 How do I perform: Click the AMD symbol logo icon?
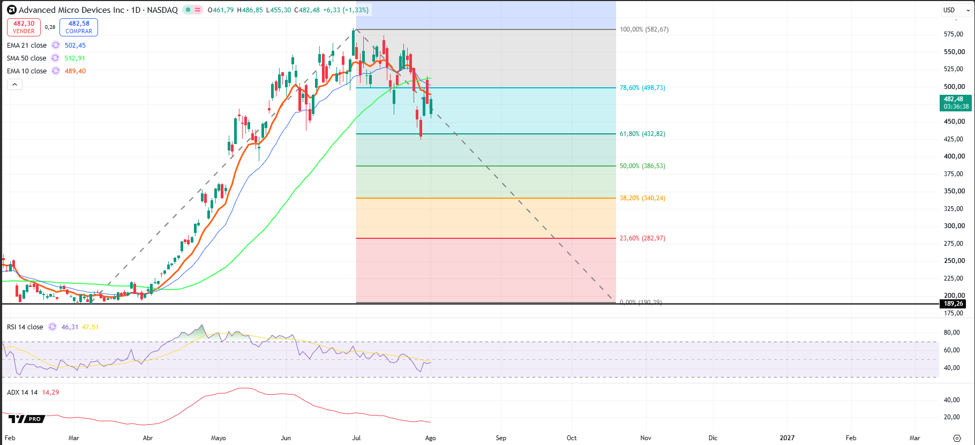click(x=11, y=10)
